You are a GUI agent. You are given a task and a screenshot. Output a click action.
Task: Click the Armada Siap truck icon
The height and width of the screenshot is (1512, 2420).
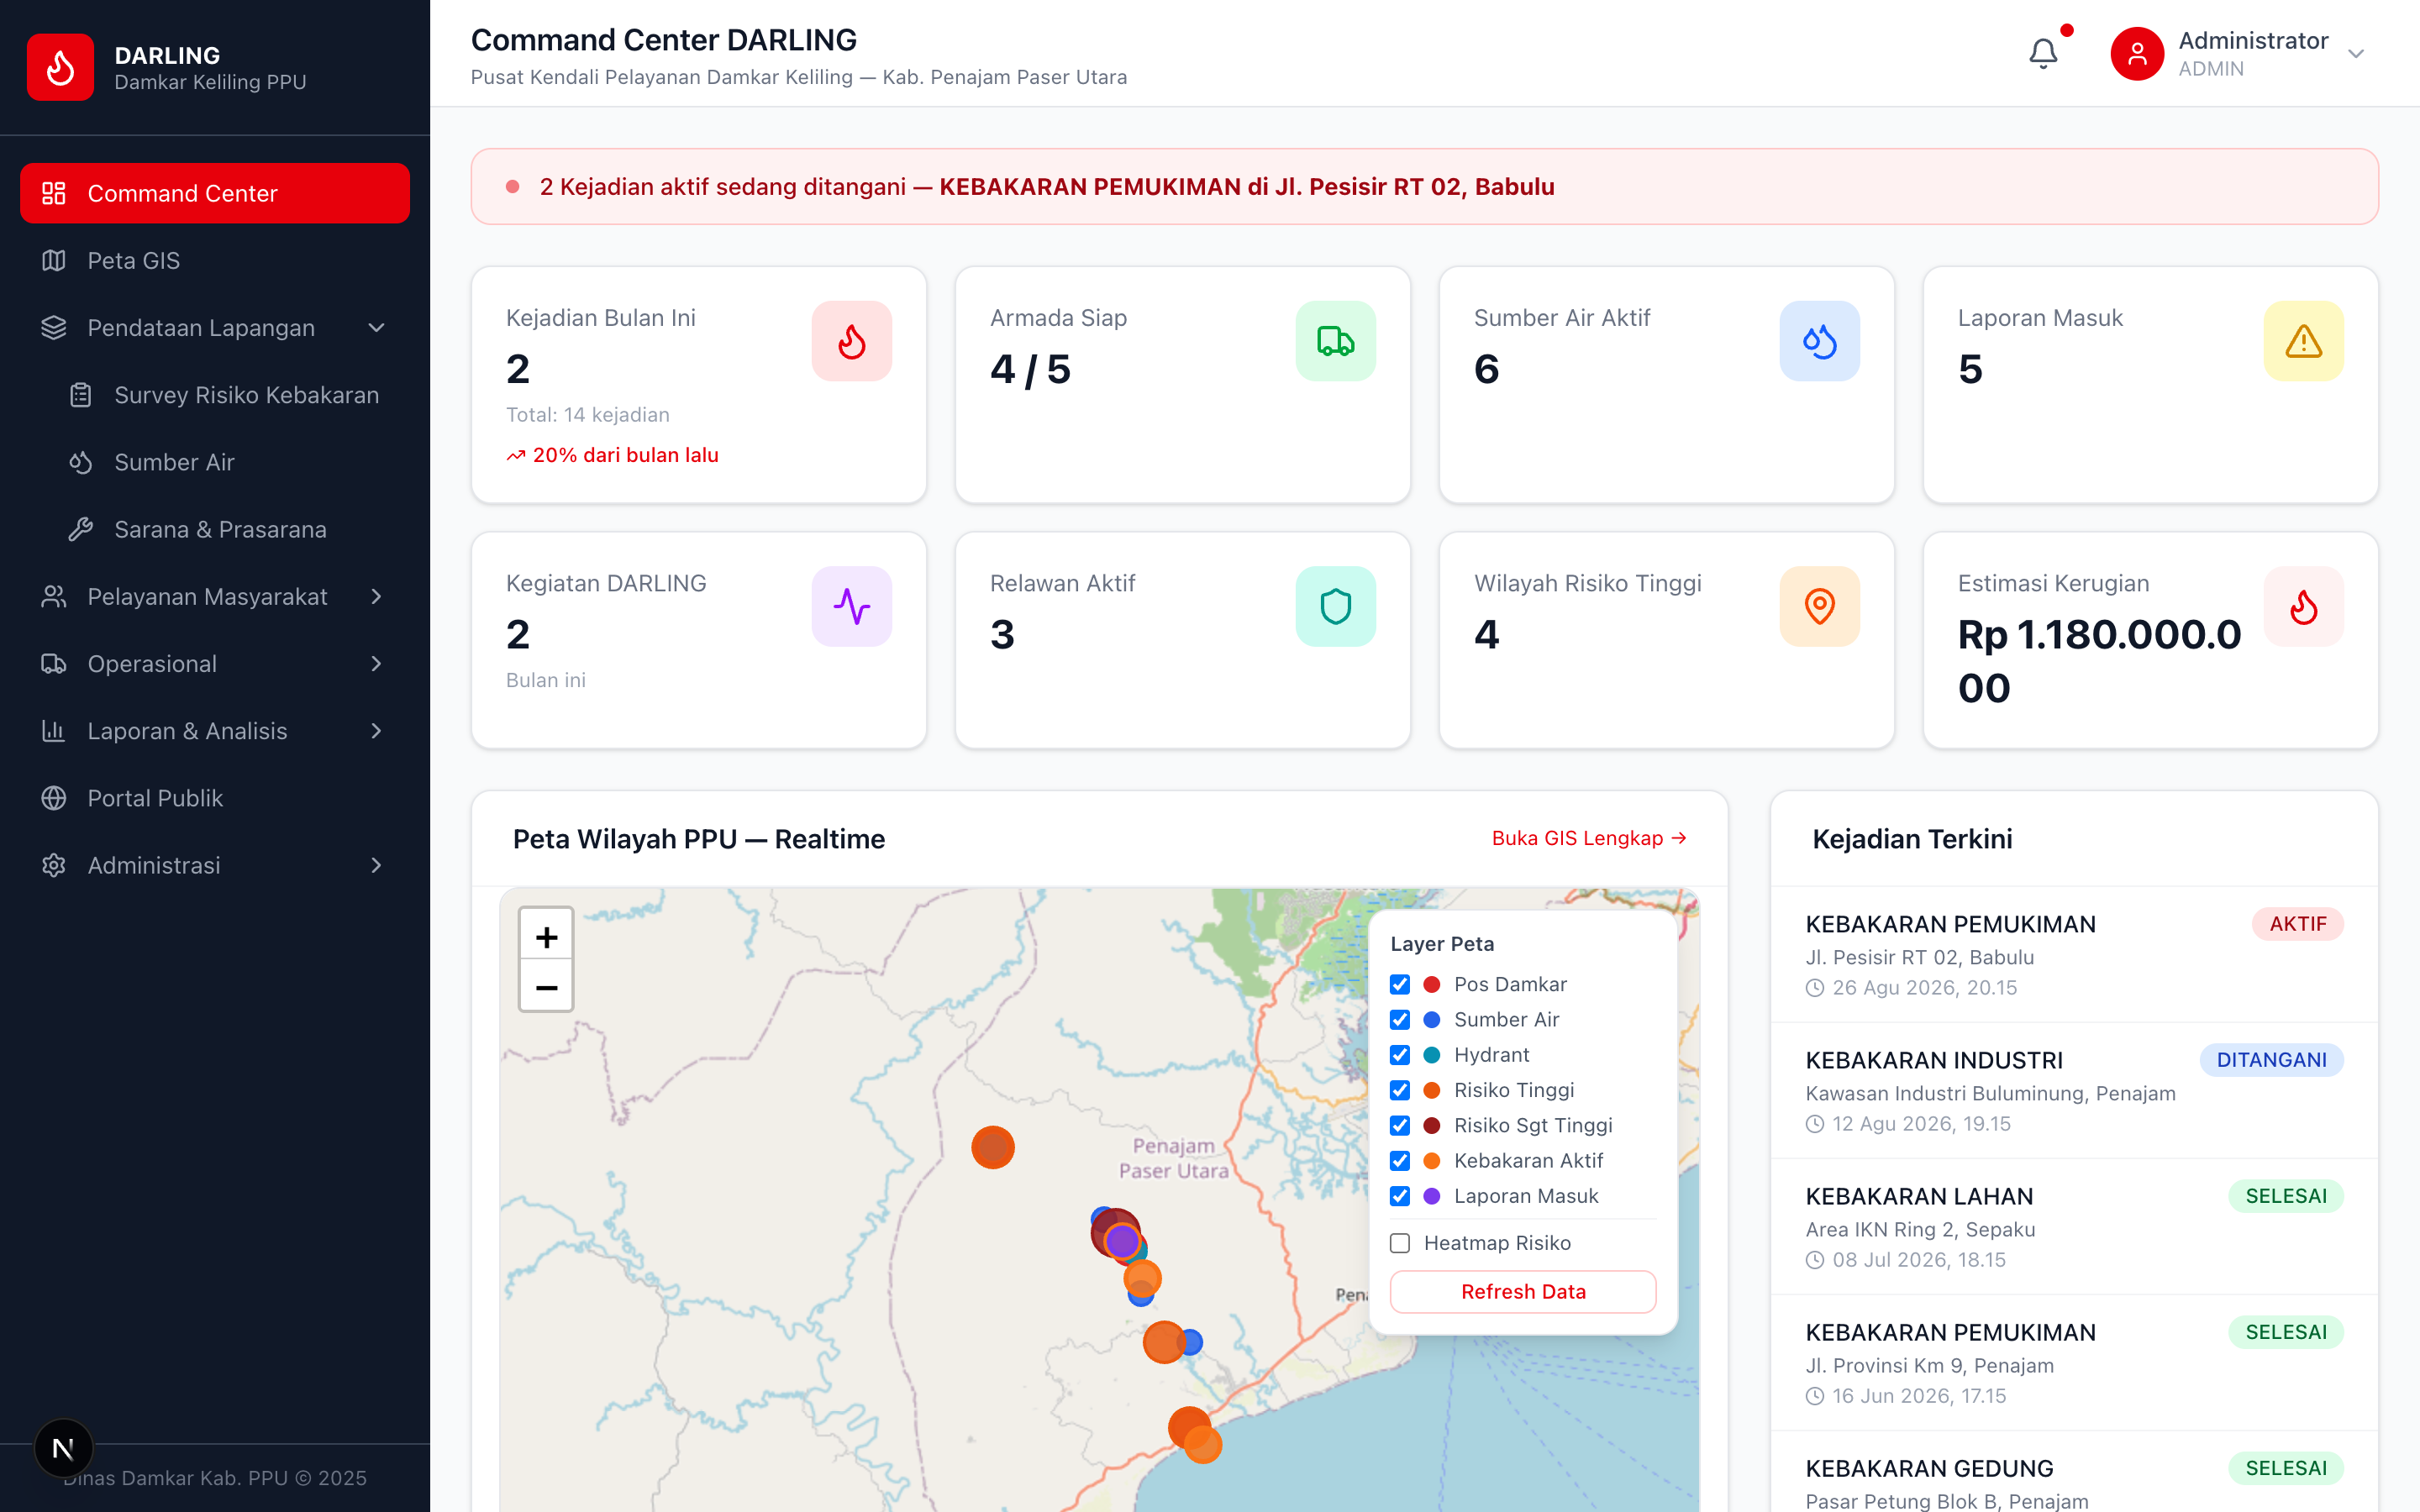coord(1335,341)
